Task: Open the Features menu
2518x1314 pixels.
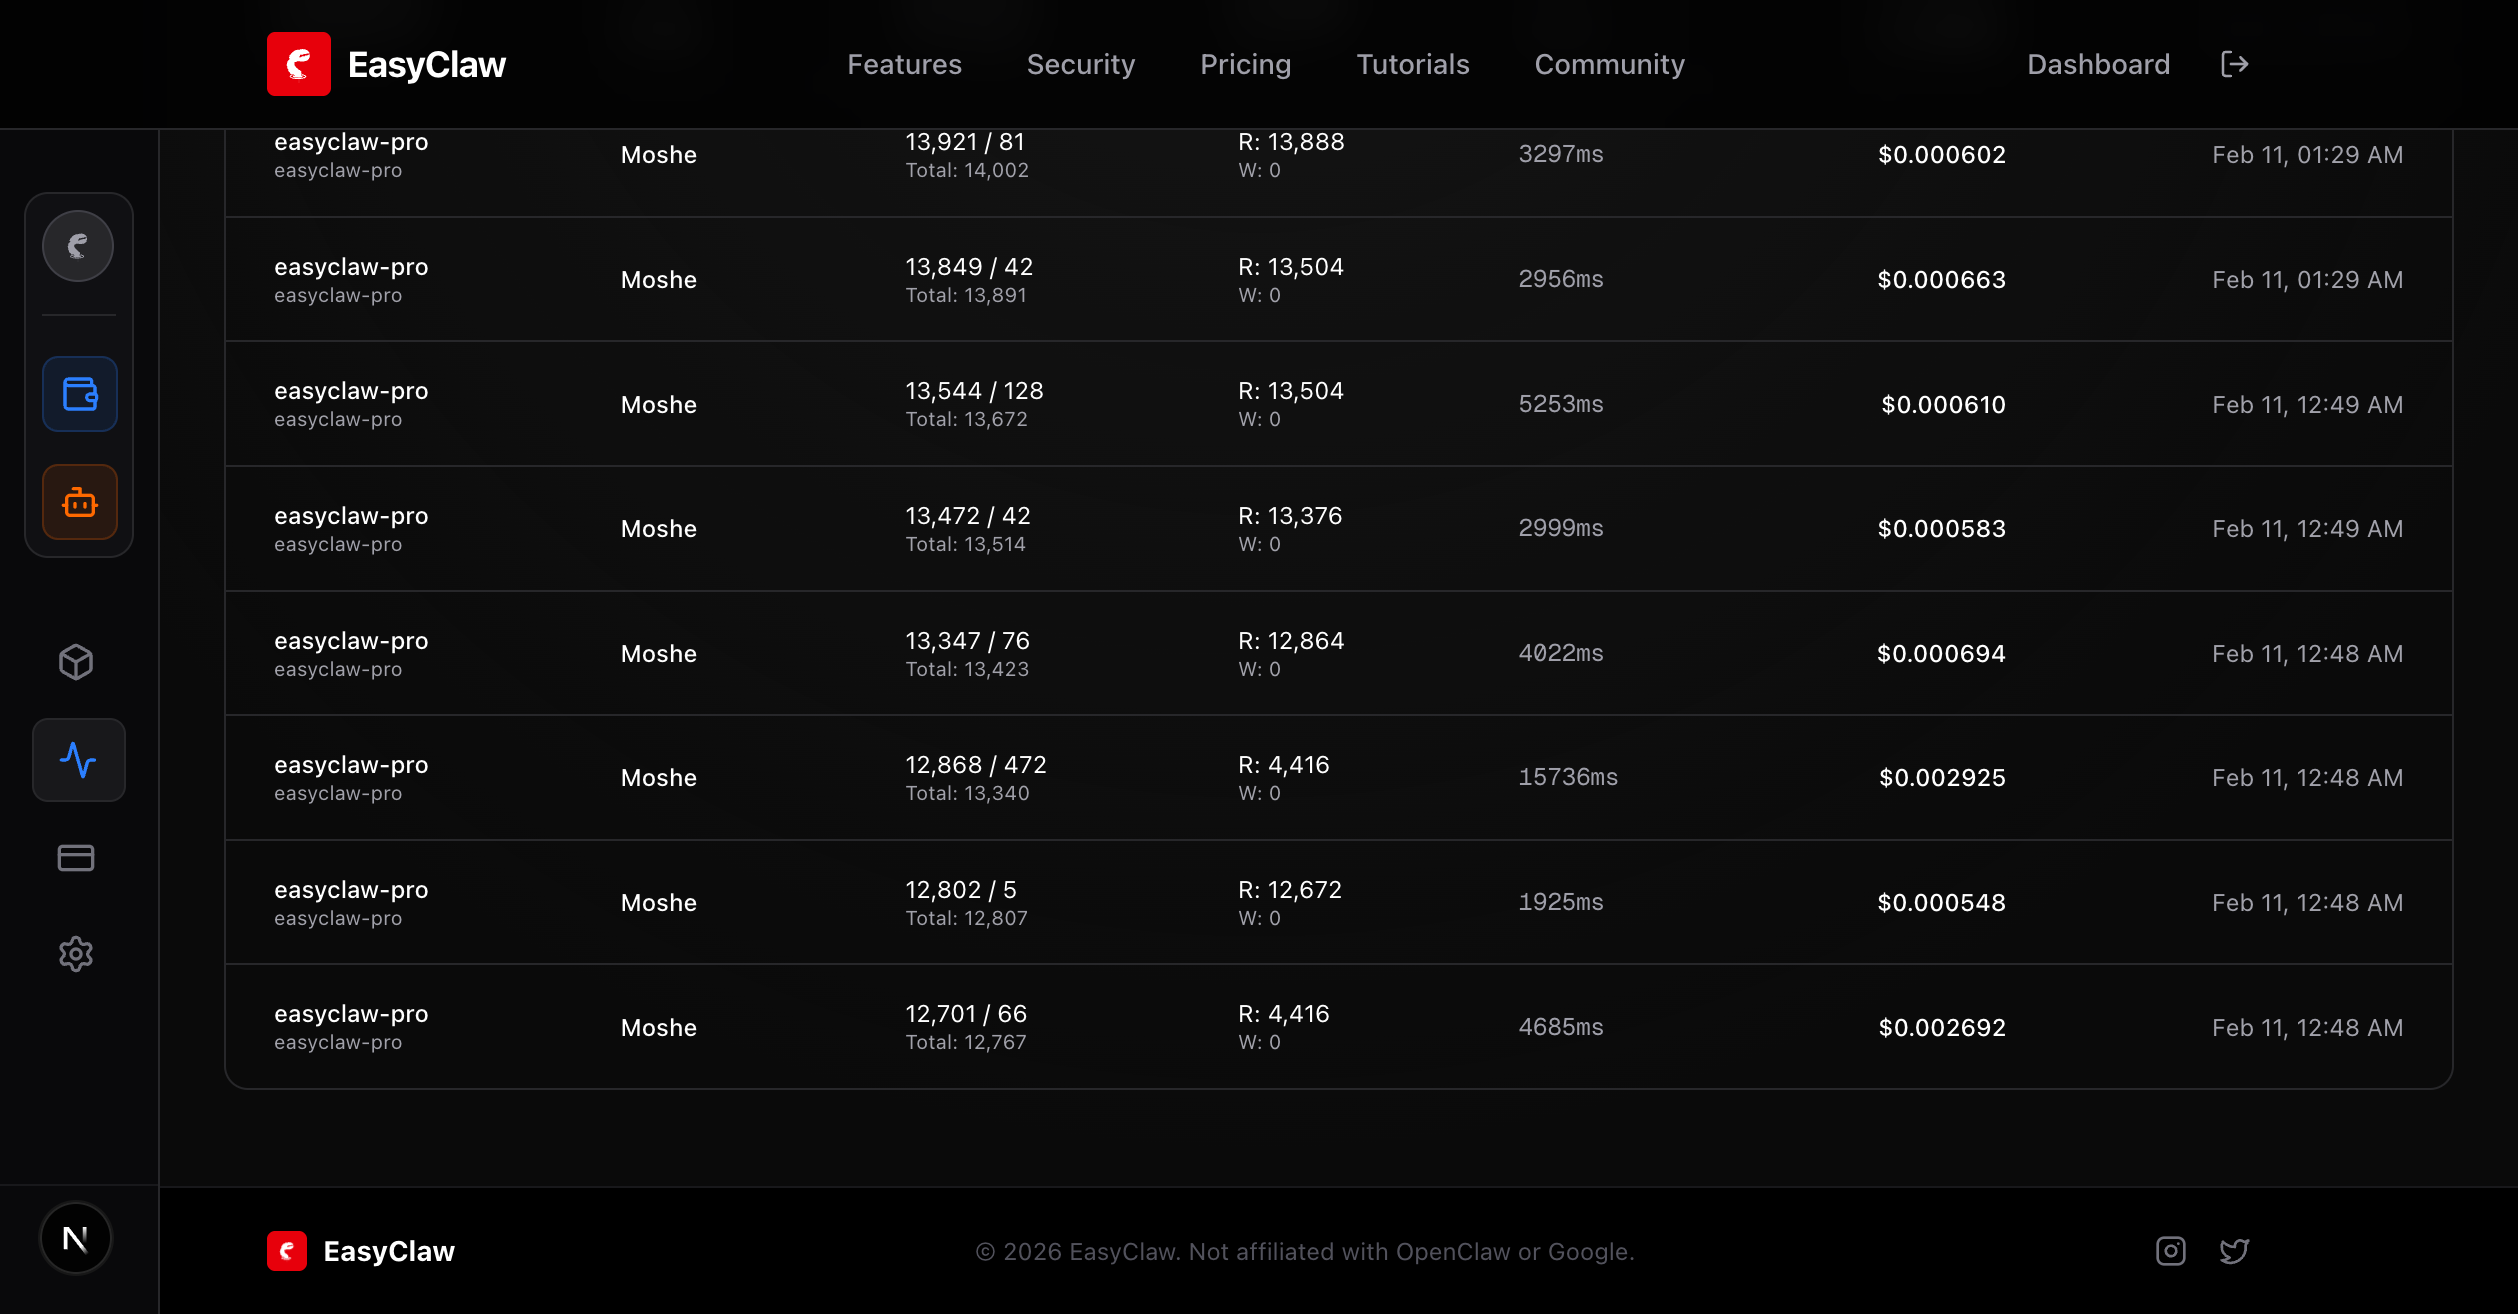Action: 903,63
